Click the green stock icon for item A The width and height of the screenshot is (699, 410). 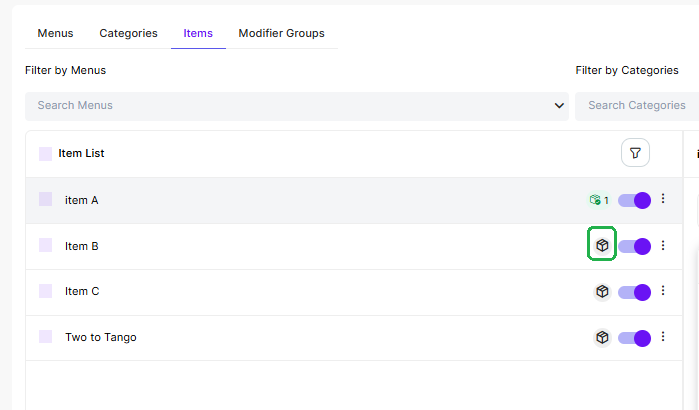(598, 200)
